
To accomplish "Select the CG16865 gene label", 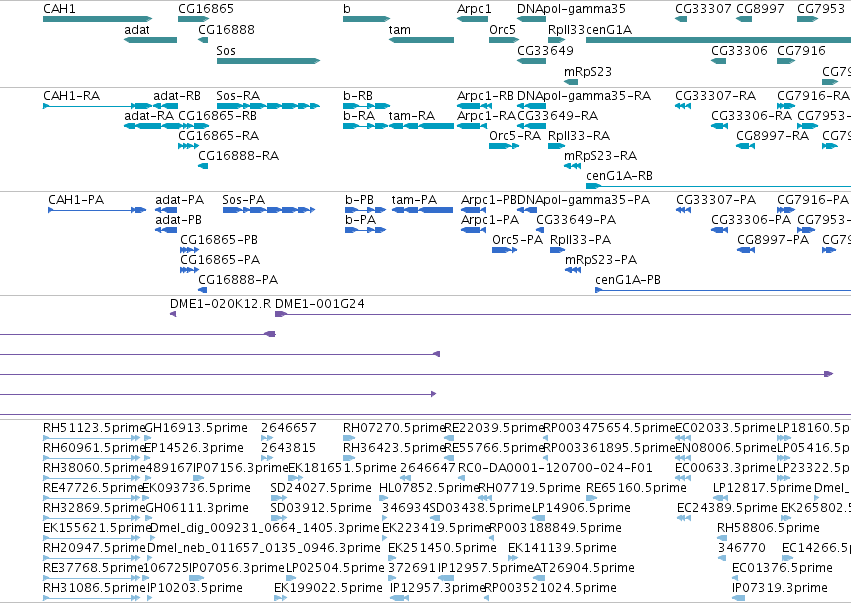I will click(x=206, y=9).
